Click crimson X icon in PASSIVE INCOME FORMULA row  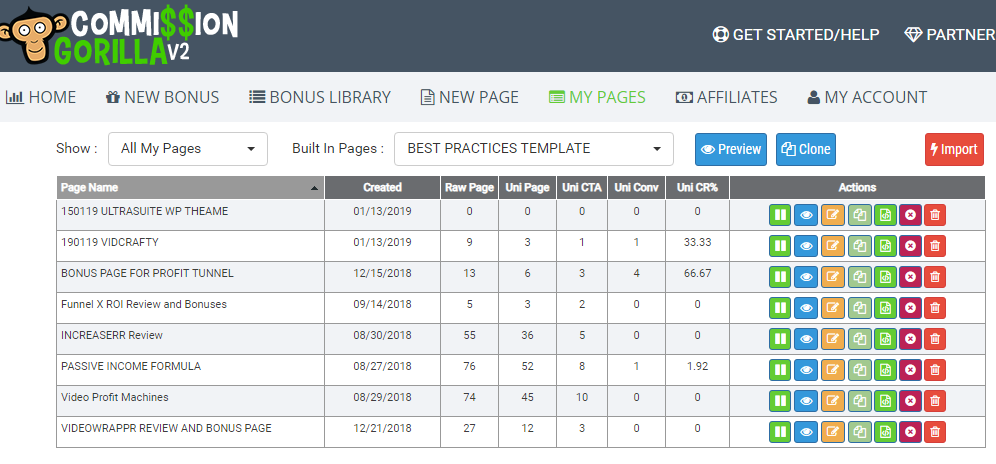click(x=910, y=370)
